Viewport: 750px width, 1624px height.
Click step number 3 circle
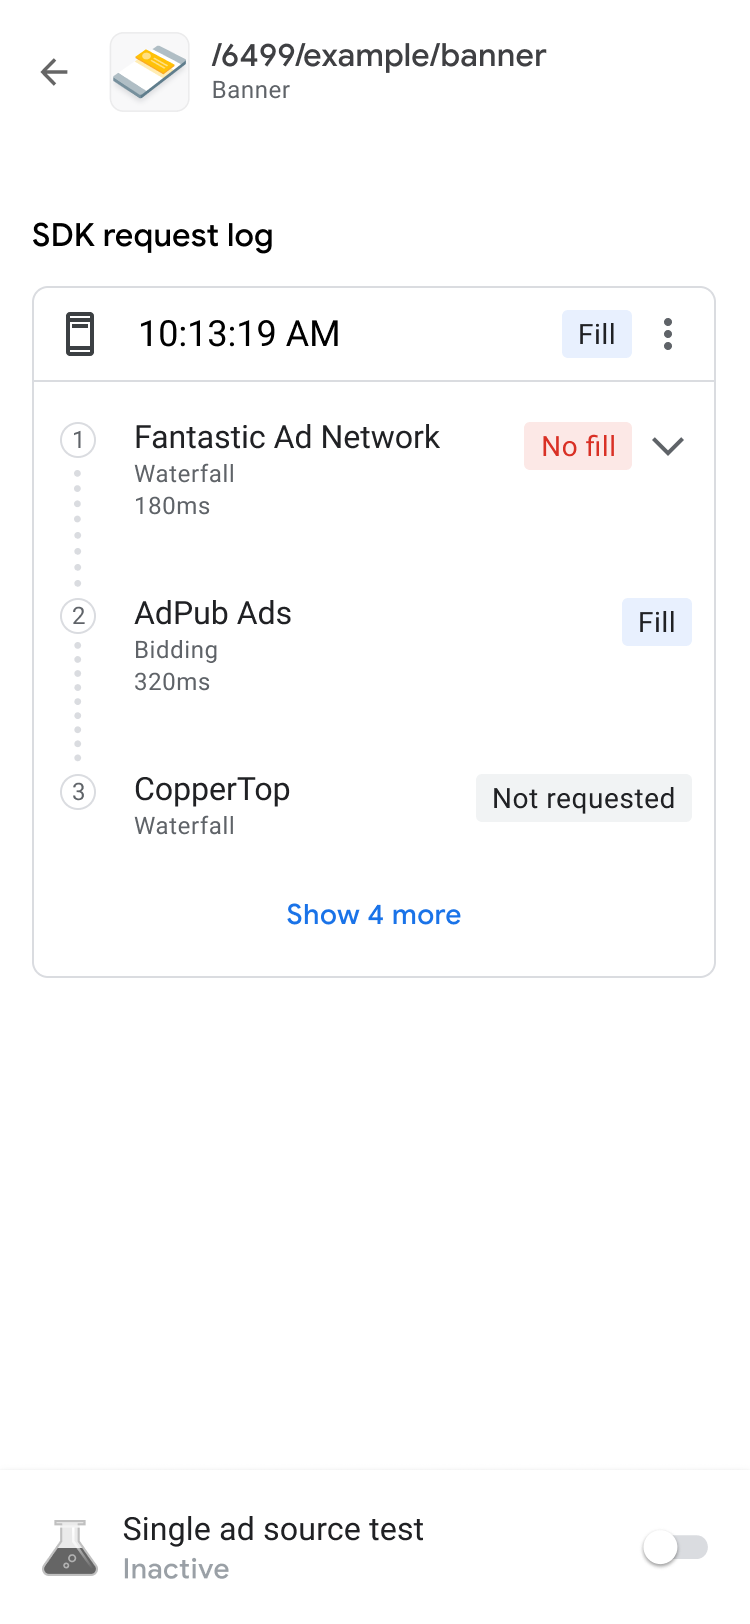pos(78,792)
